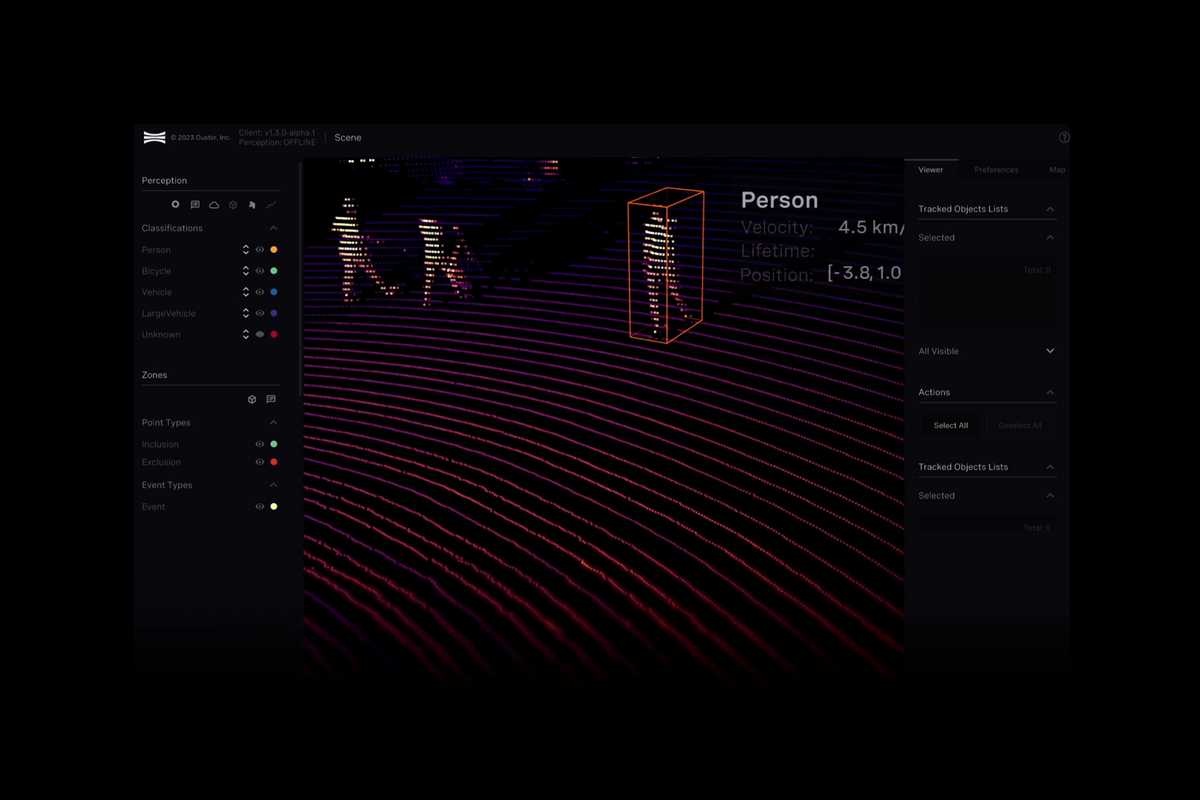
Task: Collapse the Actions section
Action: (1050, 392)
